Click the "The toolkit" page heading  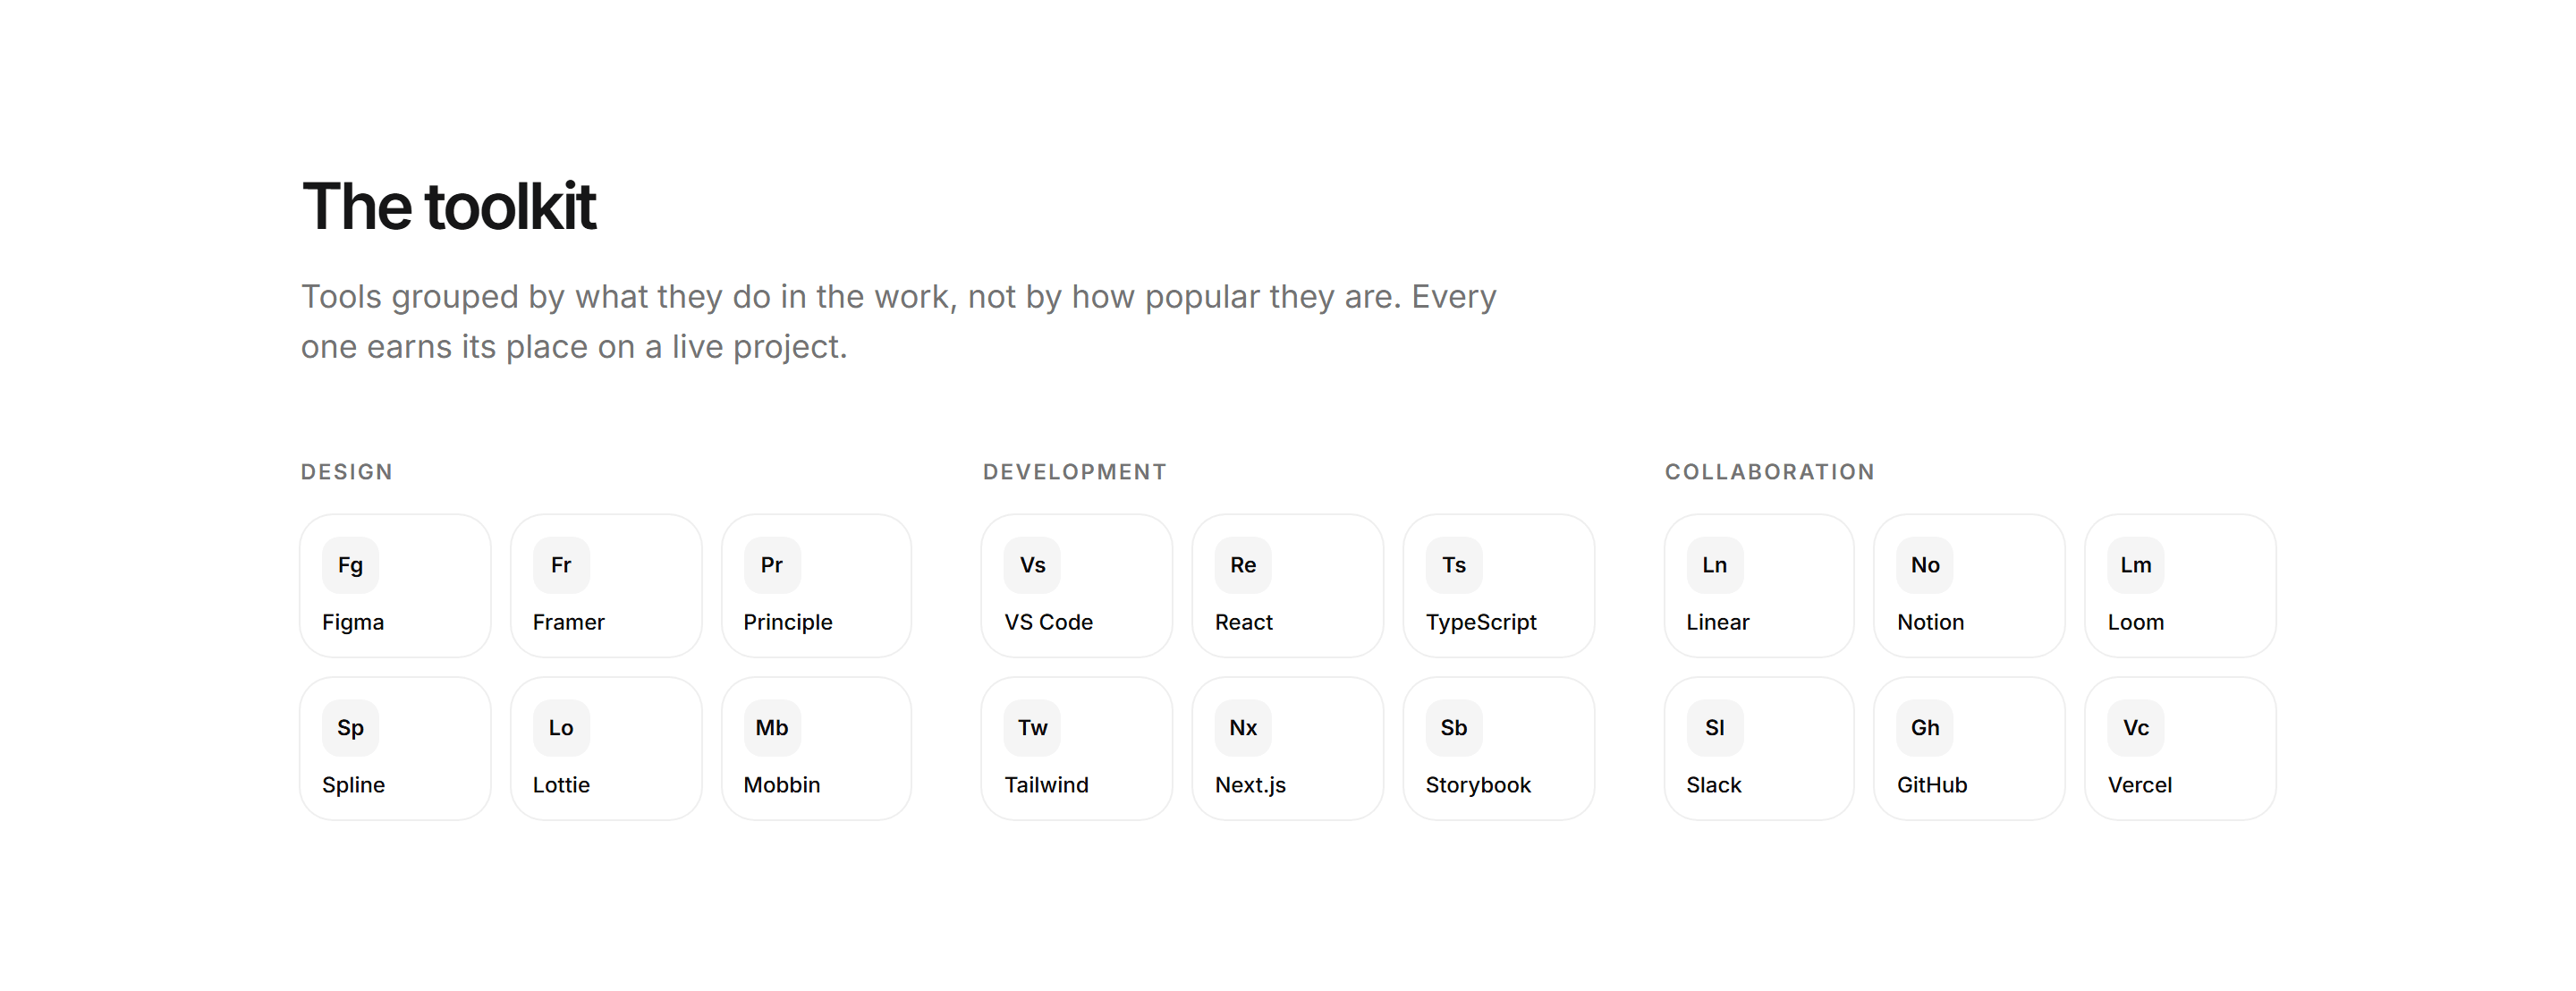(x=449, y=206)
